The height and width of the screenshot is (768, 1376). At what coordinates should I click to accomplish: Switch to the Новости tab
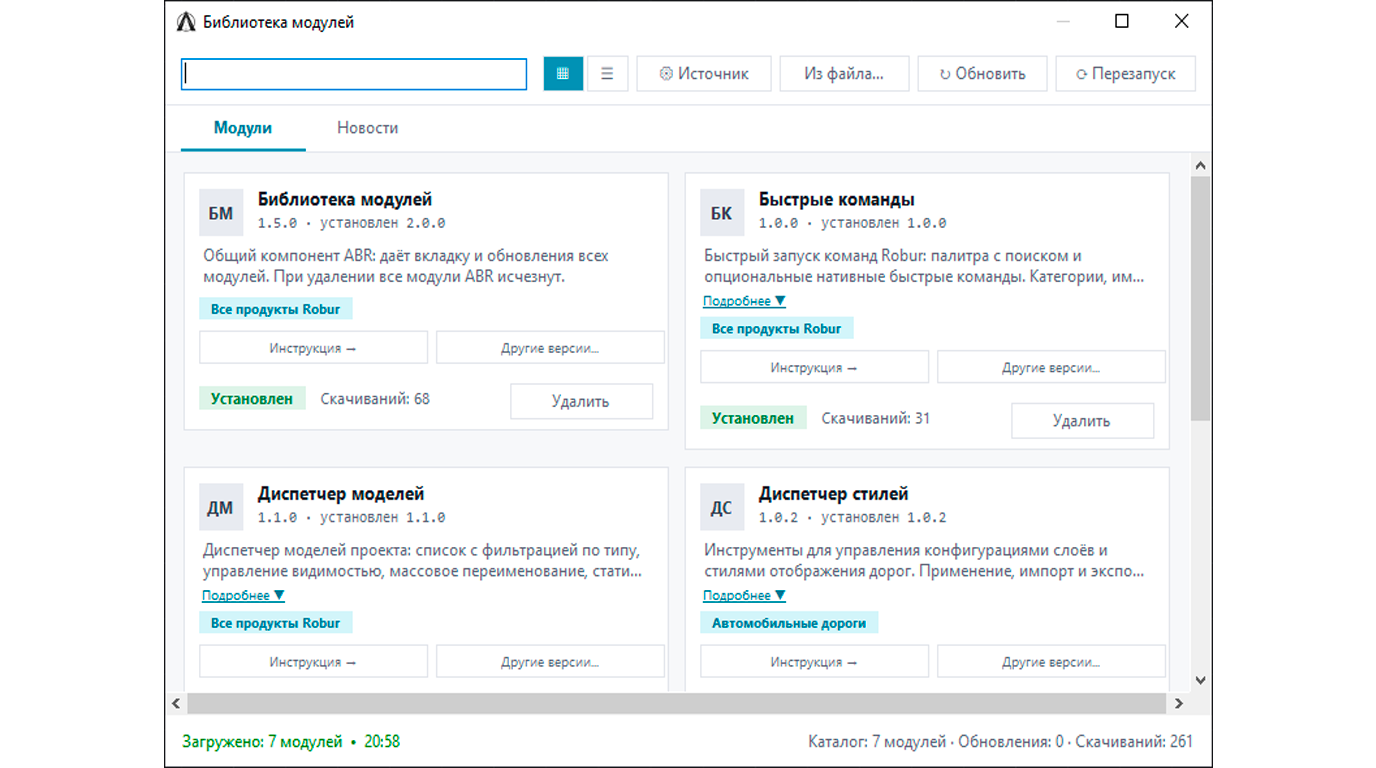(367, 128)
